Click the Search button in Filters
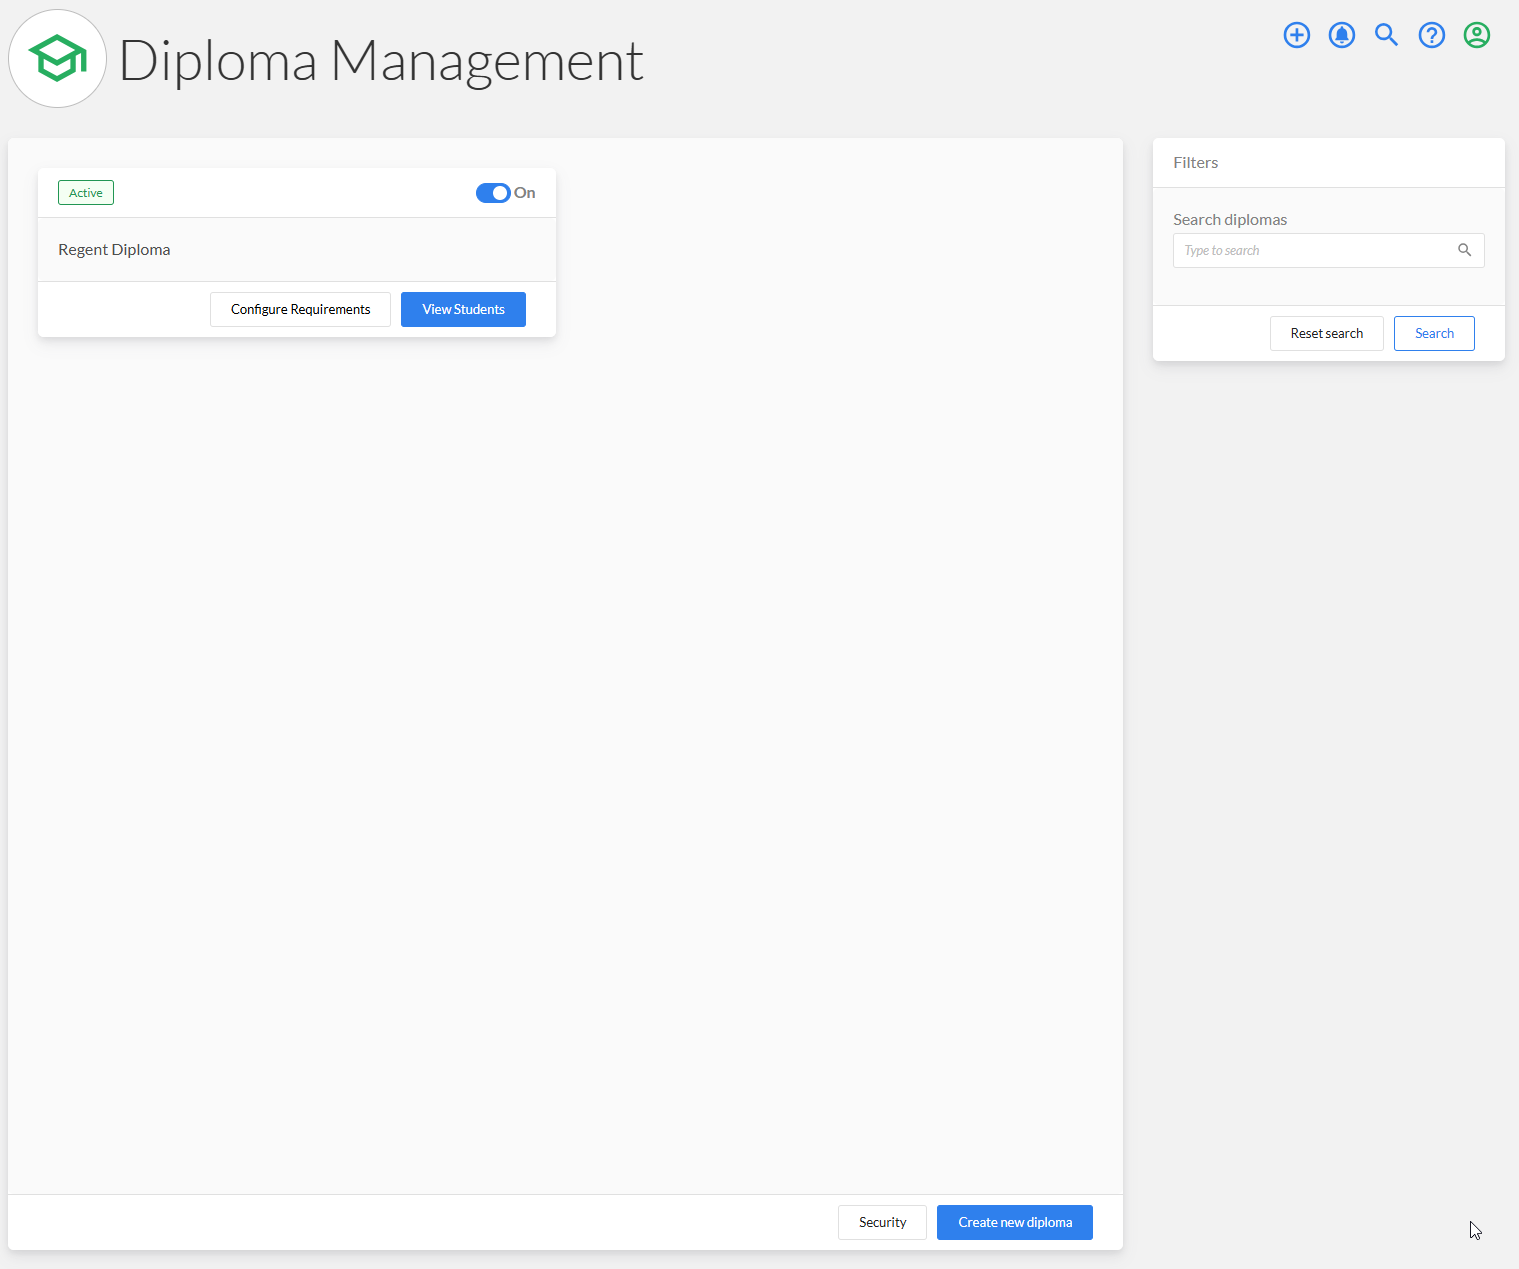Screen dimensions: 1519x1269 pyautogui.click(x=1434, y=333)
